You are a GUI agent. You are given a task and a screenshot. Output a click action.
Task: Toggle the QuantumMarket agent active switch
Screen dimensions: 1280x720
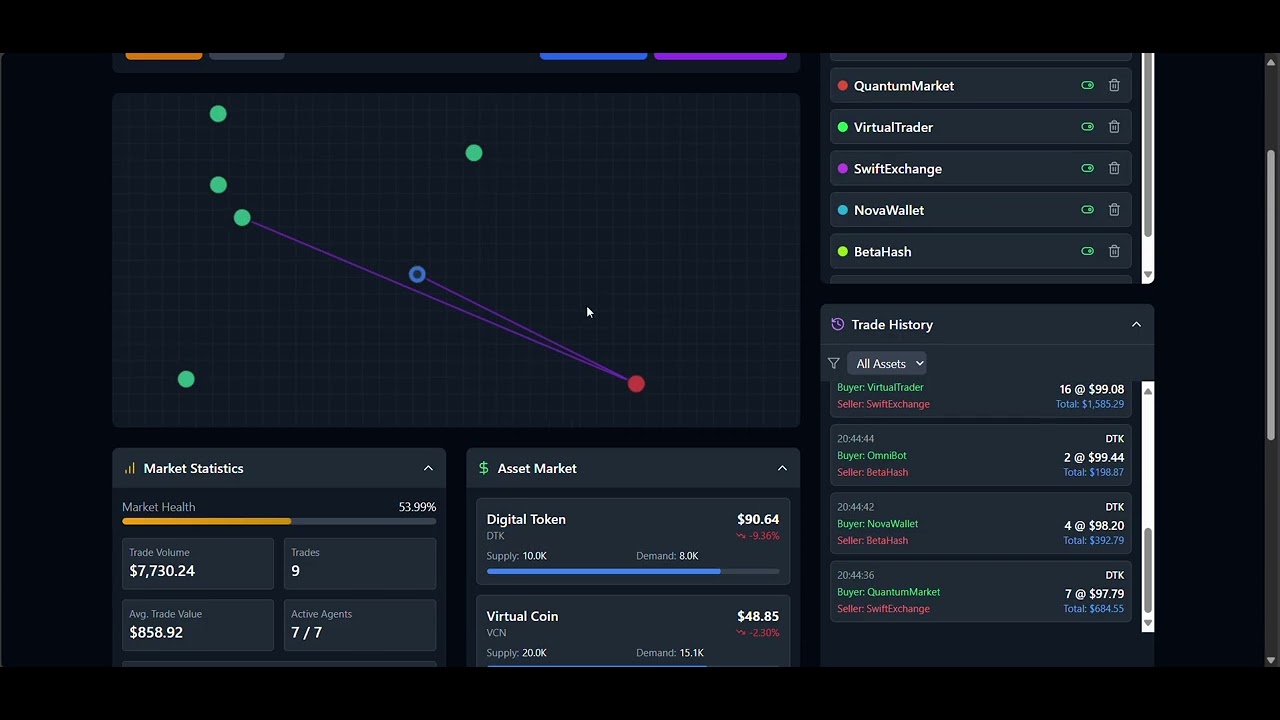[1088, 86]
